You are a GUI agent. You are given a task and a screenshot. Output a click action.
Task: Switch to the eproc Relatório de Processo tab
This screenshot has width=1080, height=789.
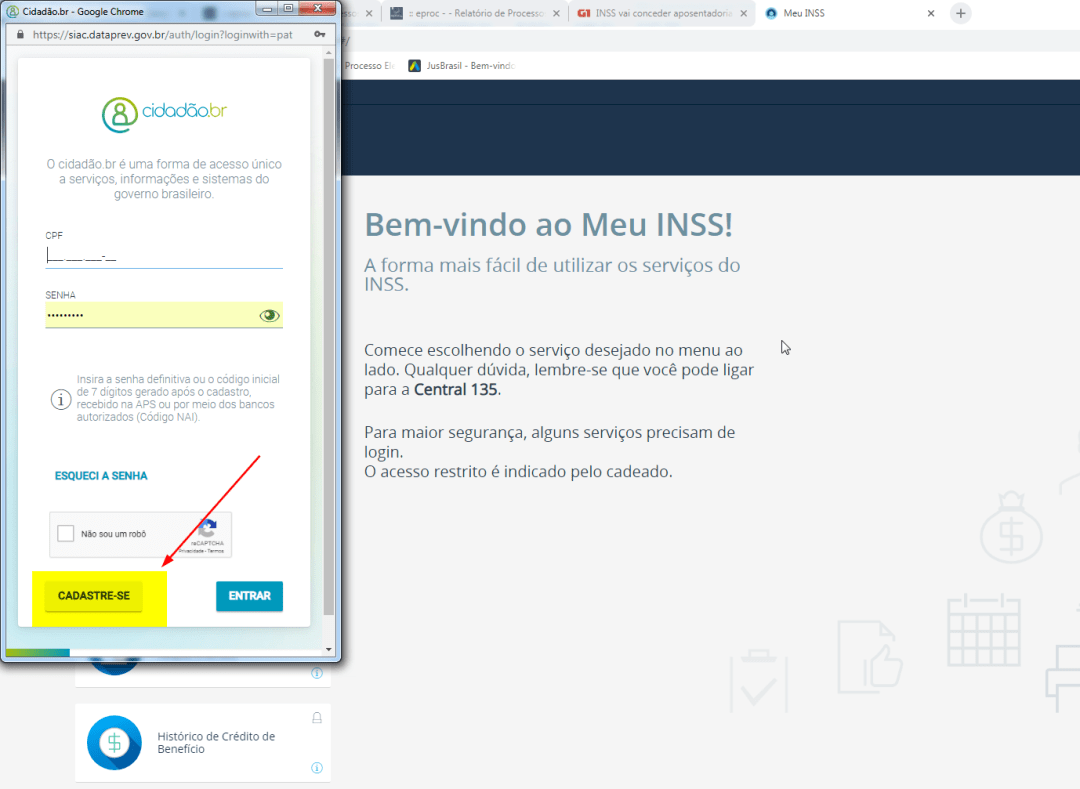tap(465, 13)
